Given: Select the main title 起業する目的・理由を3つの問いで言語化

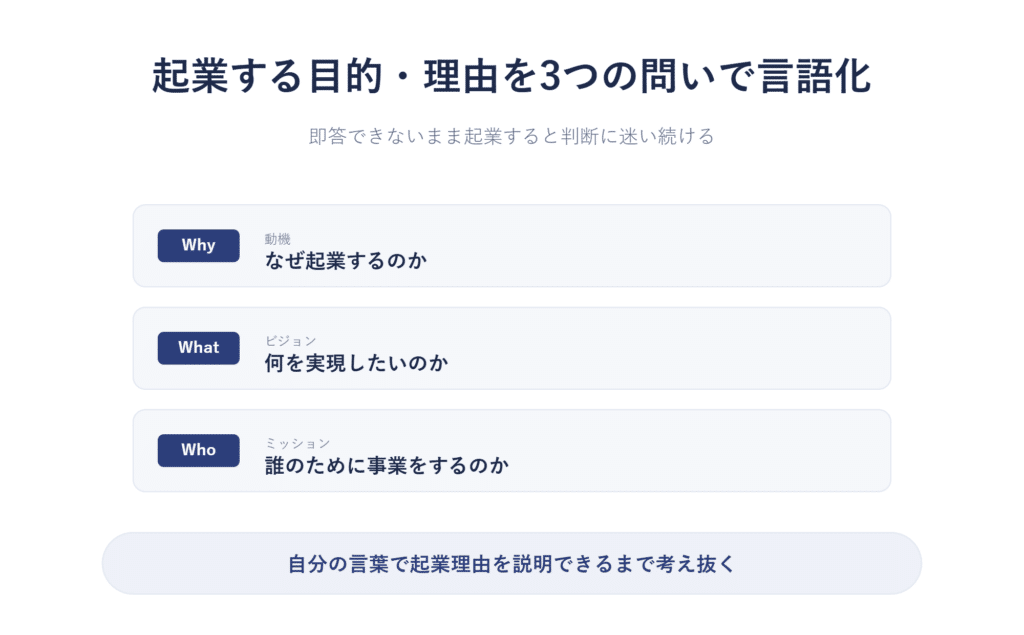Looking at the screenshot, I should click(511, 76).
